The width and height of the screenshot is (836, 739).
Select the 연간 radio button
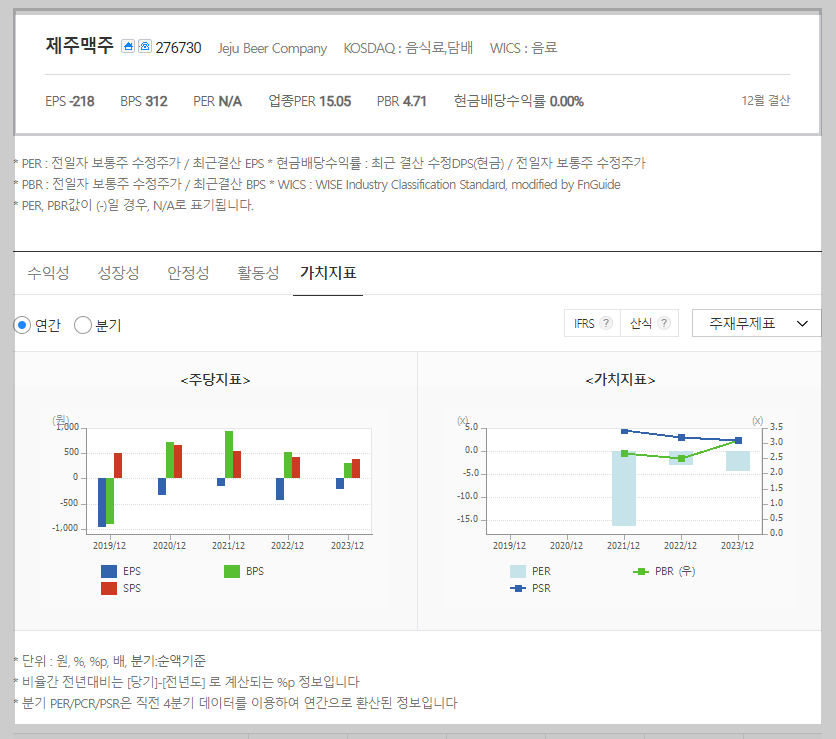22,325
